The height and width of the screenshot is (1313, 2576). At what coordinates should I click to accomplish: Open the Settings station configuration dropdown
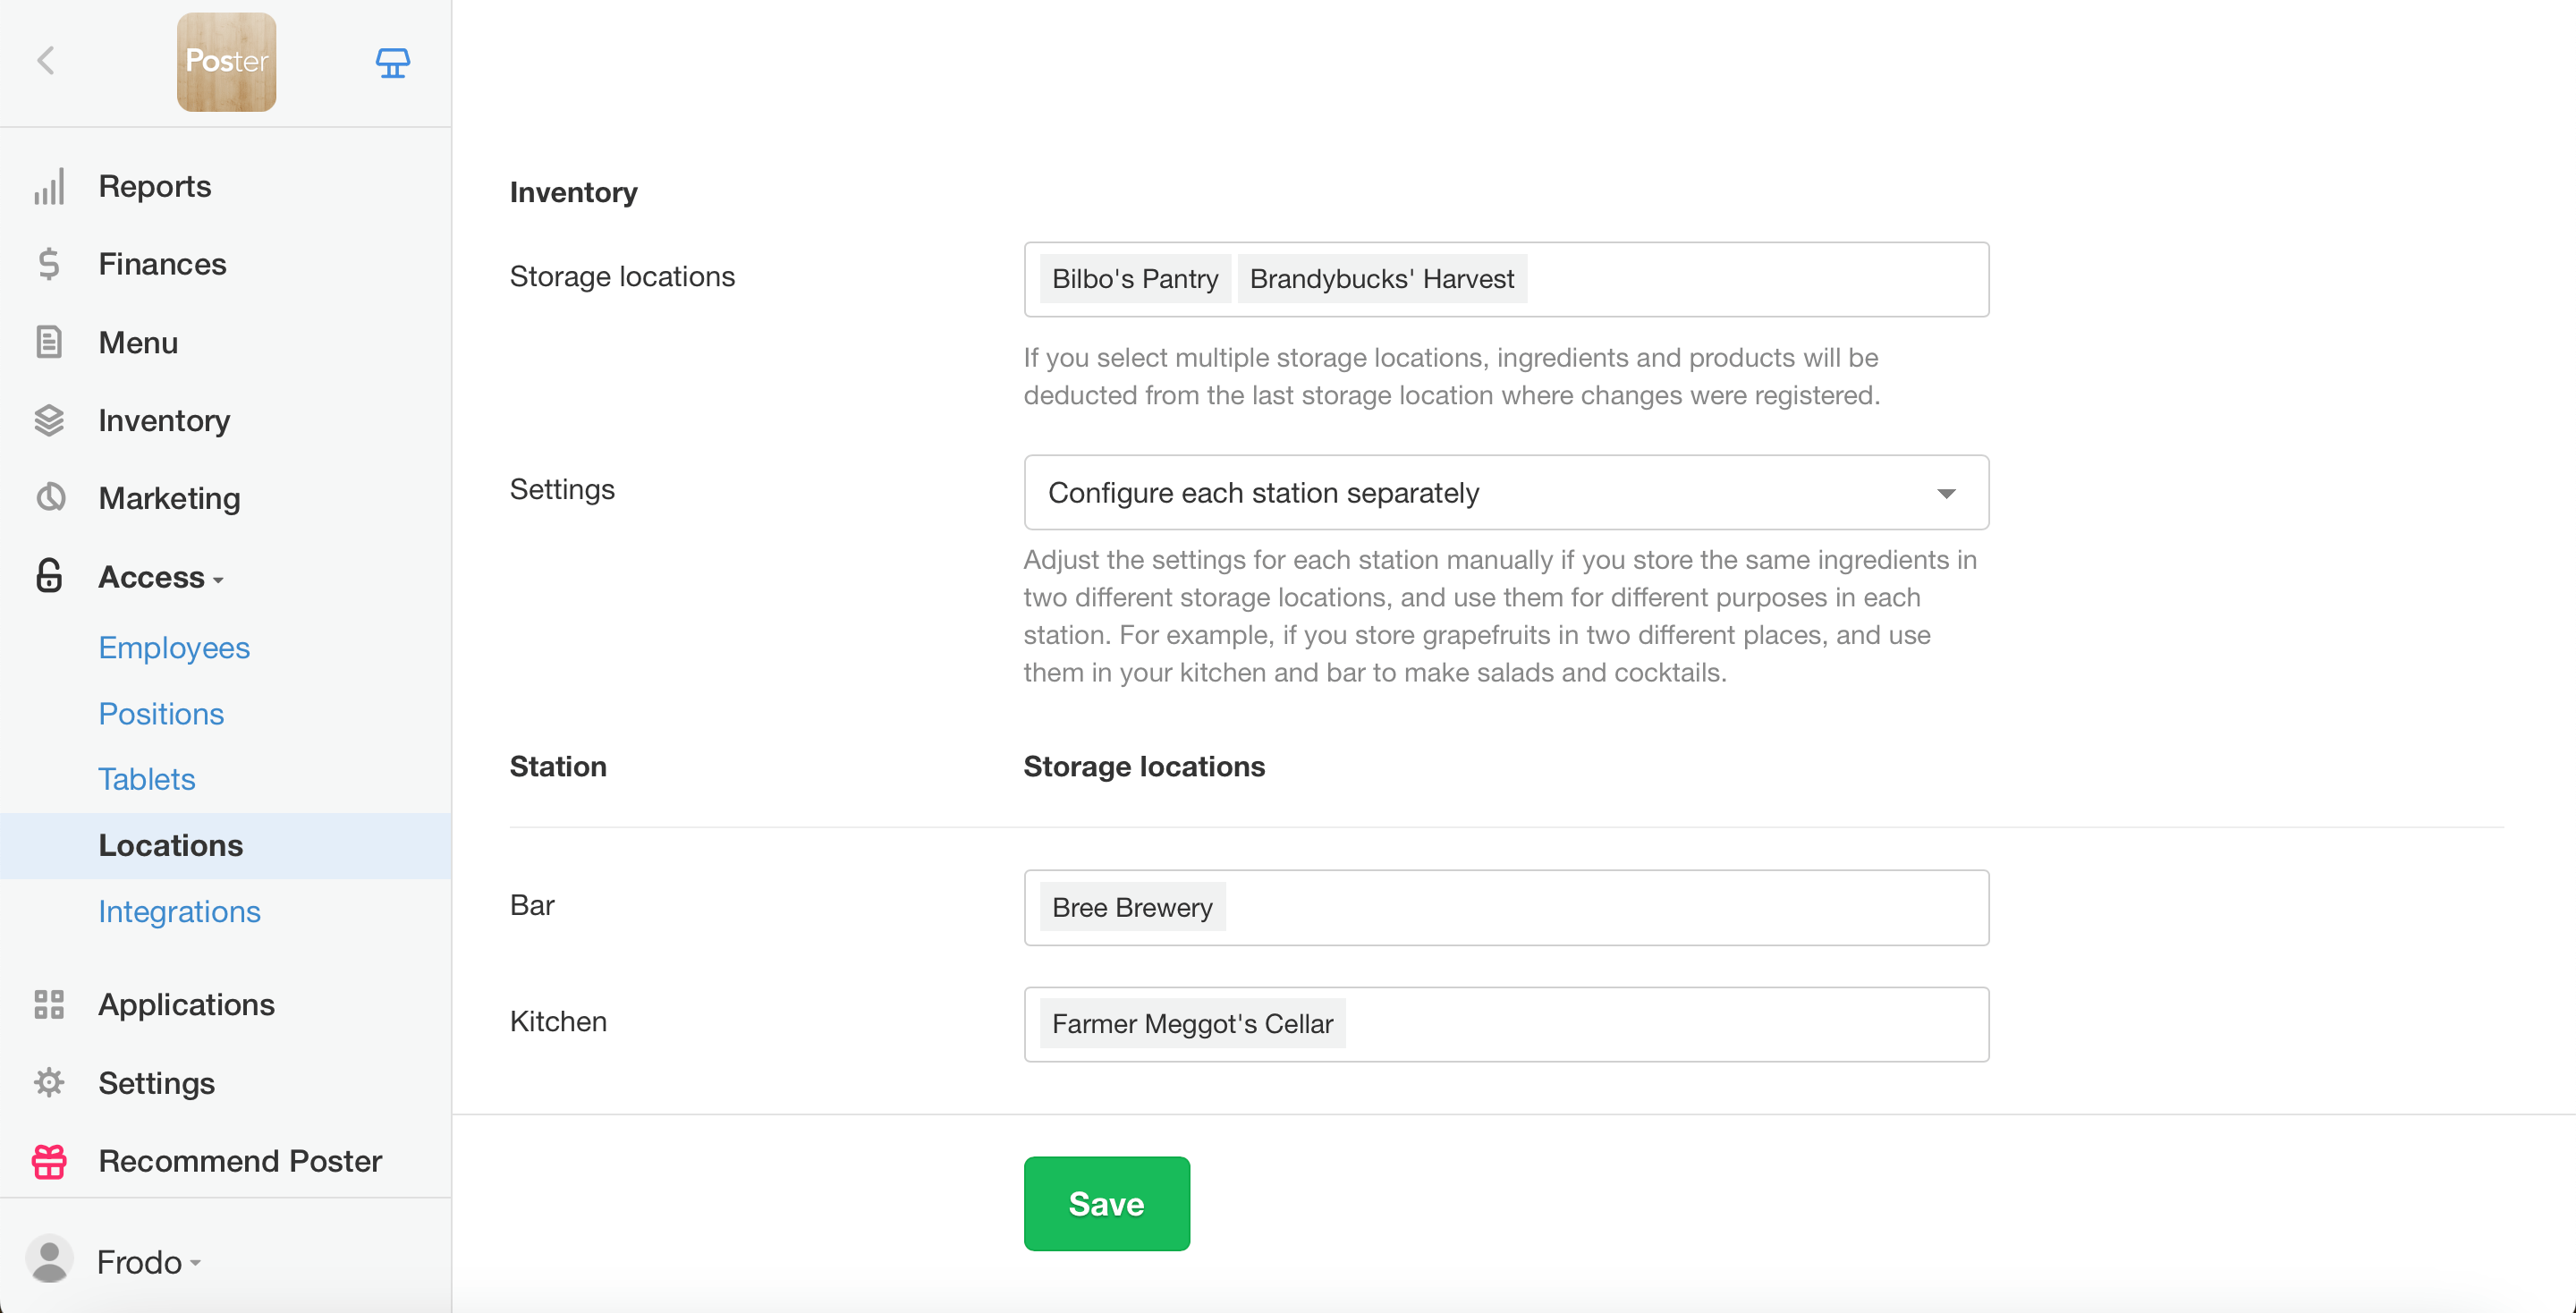coord(1505,493)
